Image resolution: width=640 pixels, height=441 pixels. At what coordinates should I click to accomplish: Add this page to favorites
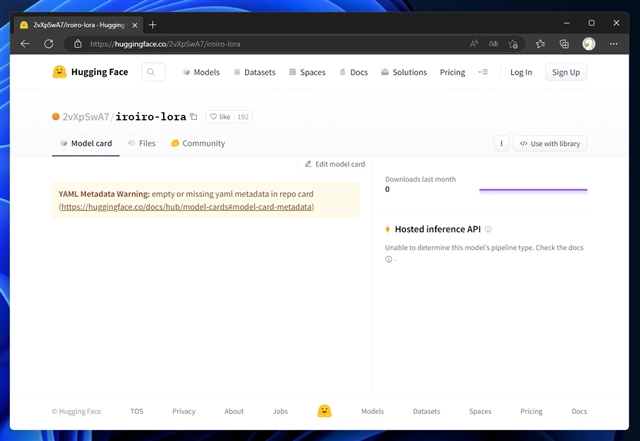[x=513, y=44]
